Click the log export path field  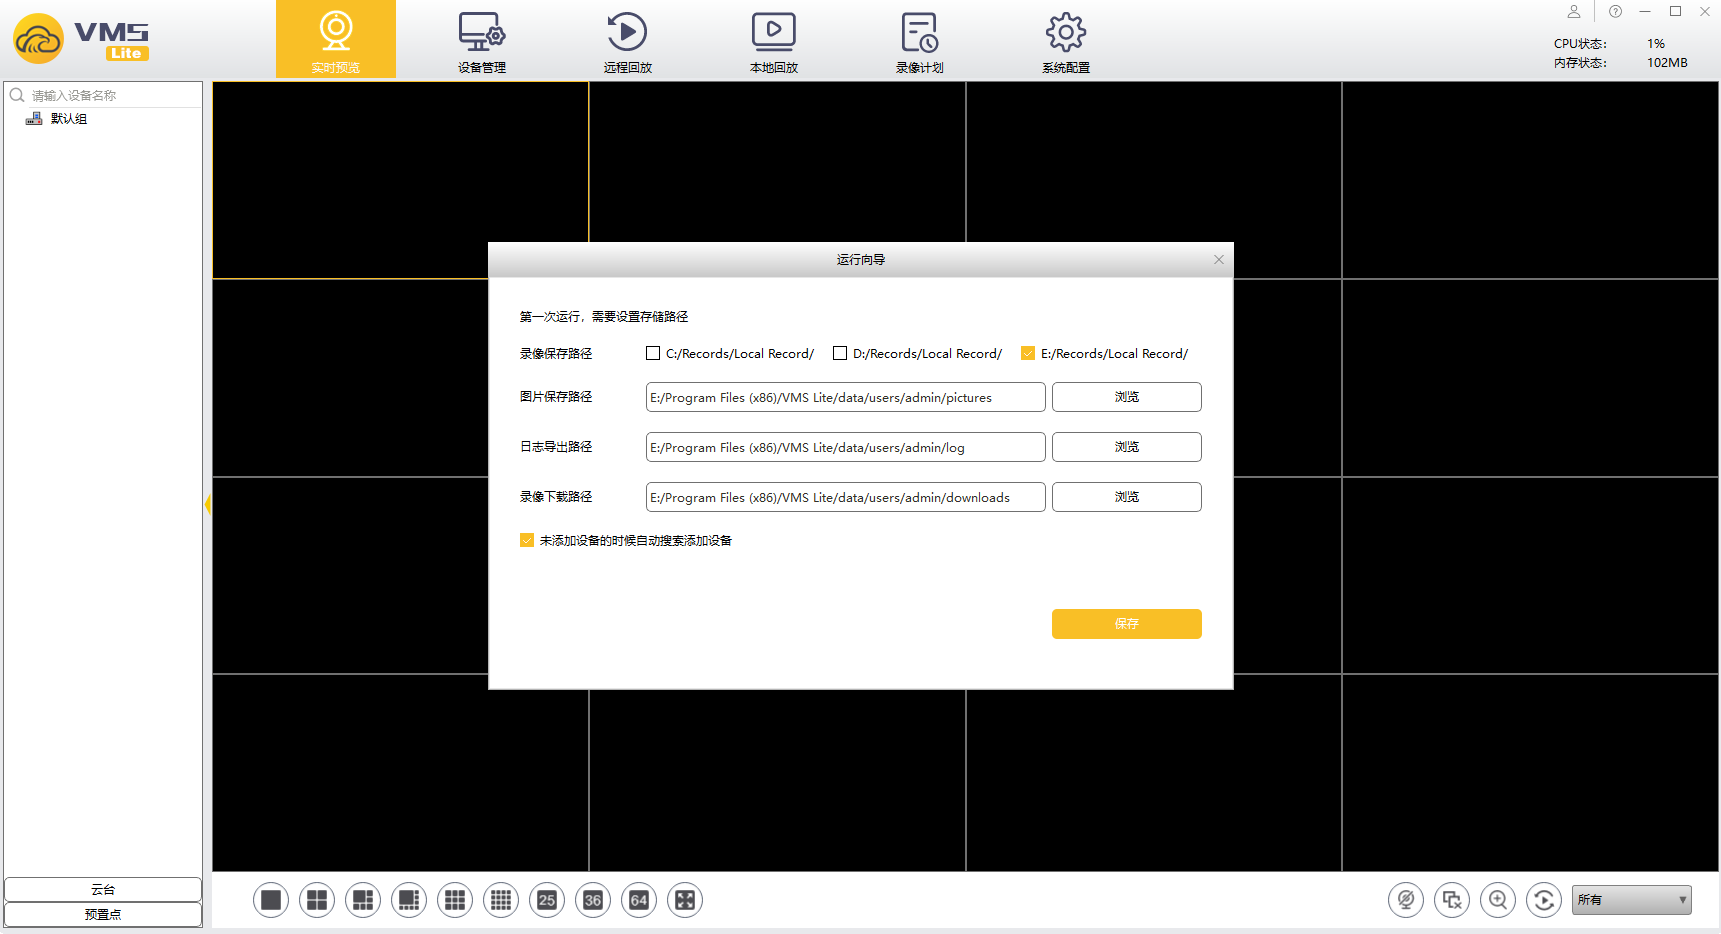click(x=846, y=447)
